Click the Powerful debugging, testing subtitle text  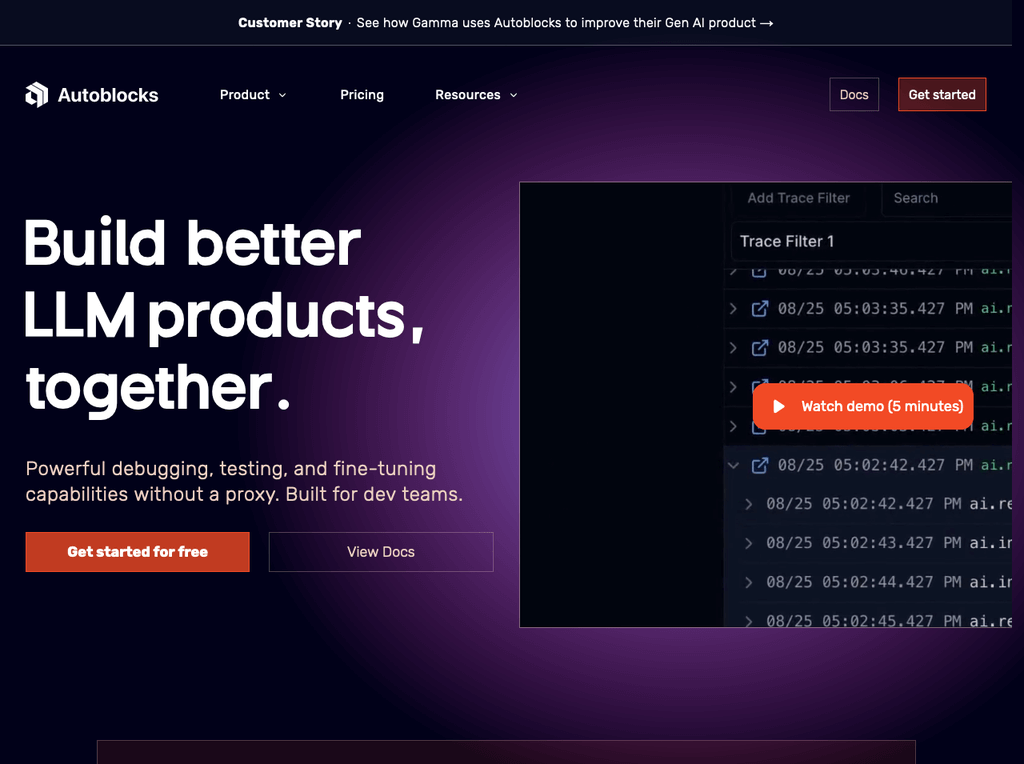[244, 481]
